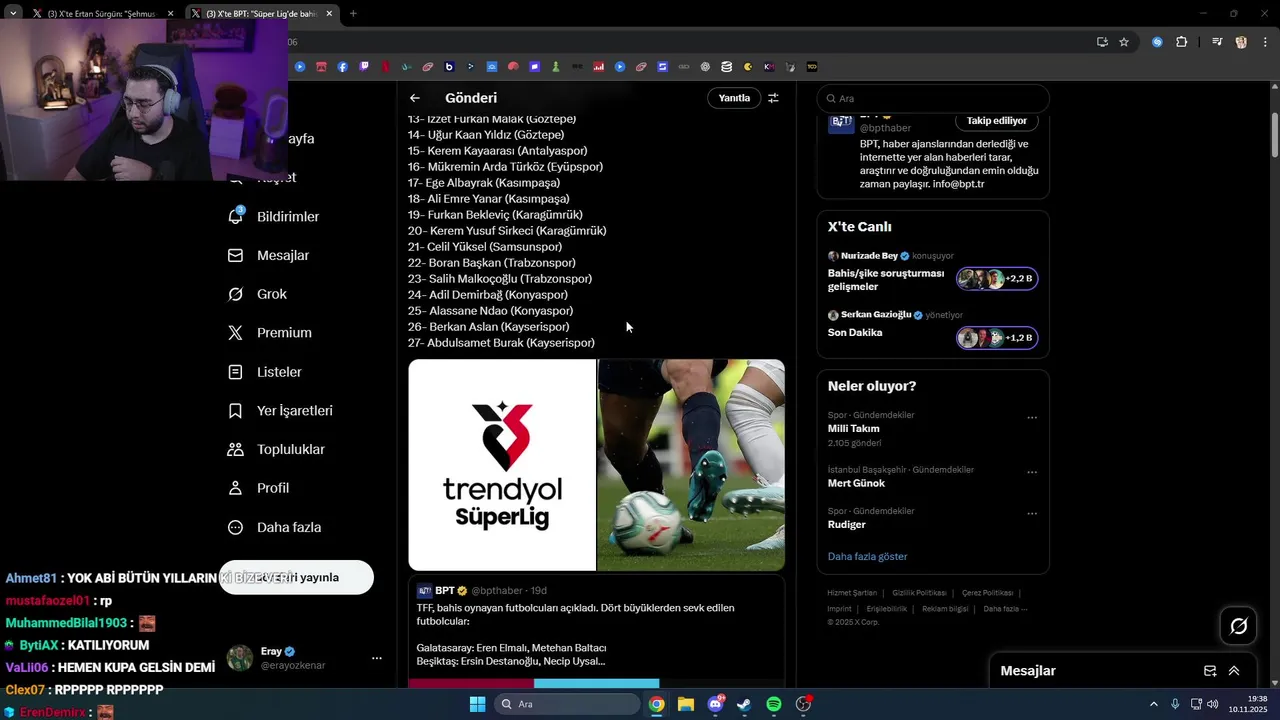The height and width of the screenshot is (720, 1280).
Task: Open Facebook bookmark in bookmarks bar
Action: tap(343, 67)
